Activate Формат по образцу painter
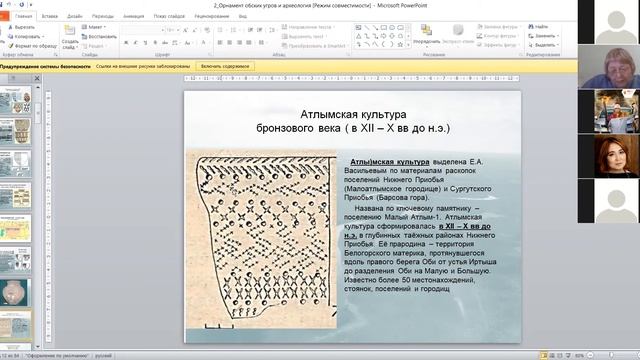This screenshot has width=640, height=360. tap(33, 46)
